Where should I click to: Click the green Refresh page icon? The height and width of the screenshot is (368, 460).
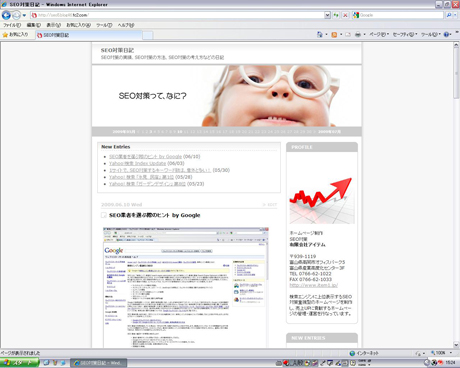point(336,15)
